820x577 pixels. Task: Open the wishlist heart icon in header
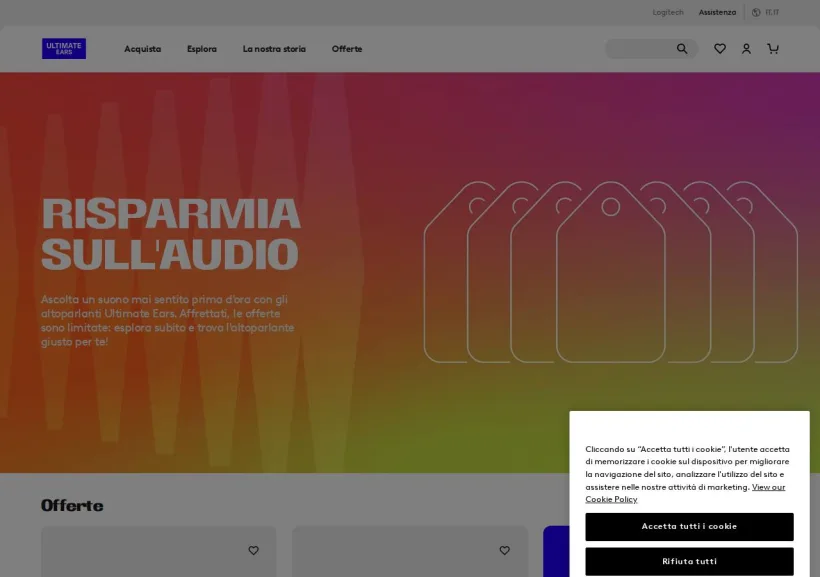click(x=720, y=49)
